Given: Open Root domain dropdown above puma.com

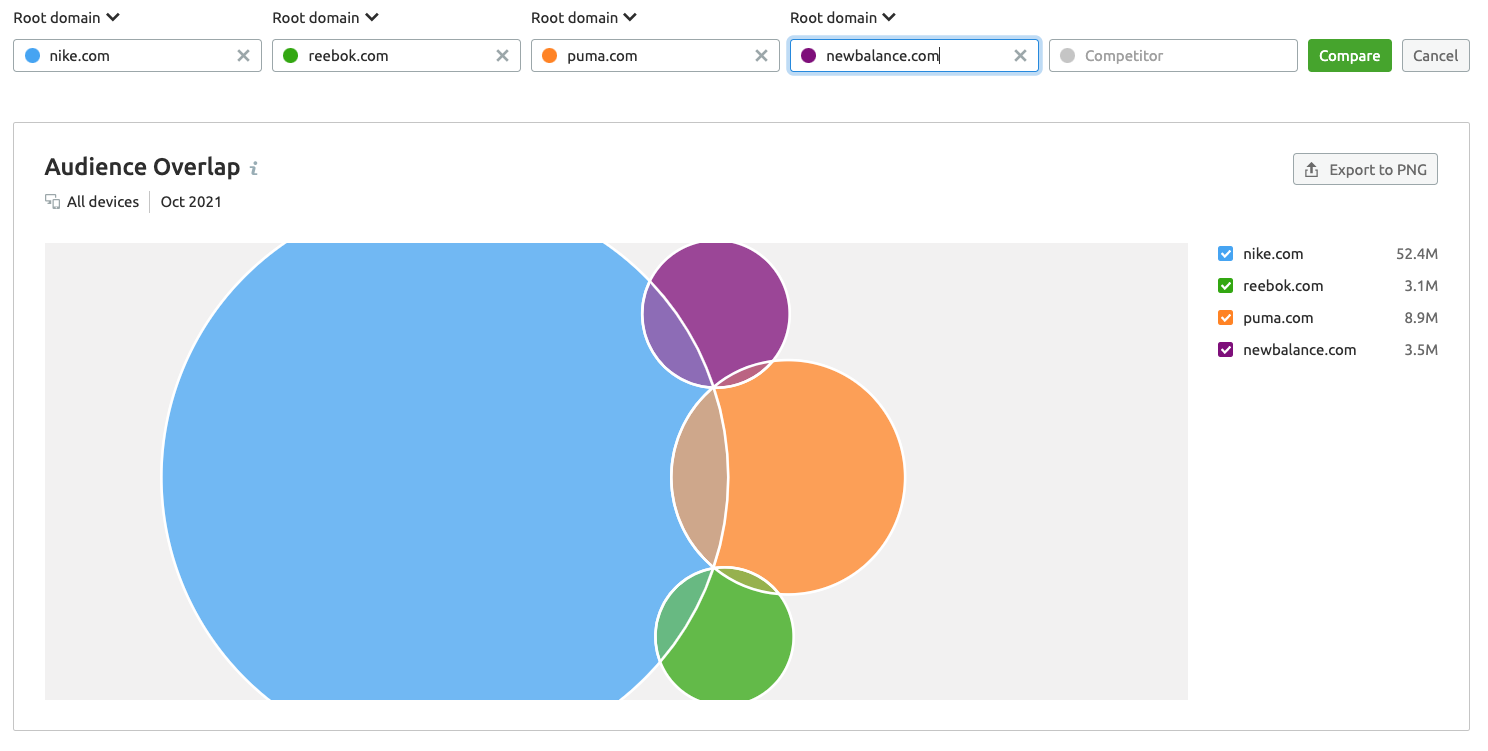Looking at the screenshot, I should click(585, 18).
